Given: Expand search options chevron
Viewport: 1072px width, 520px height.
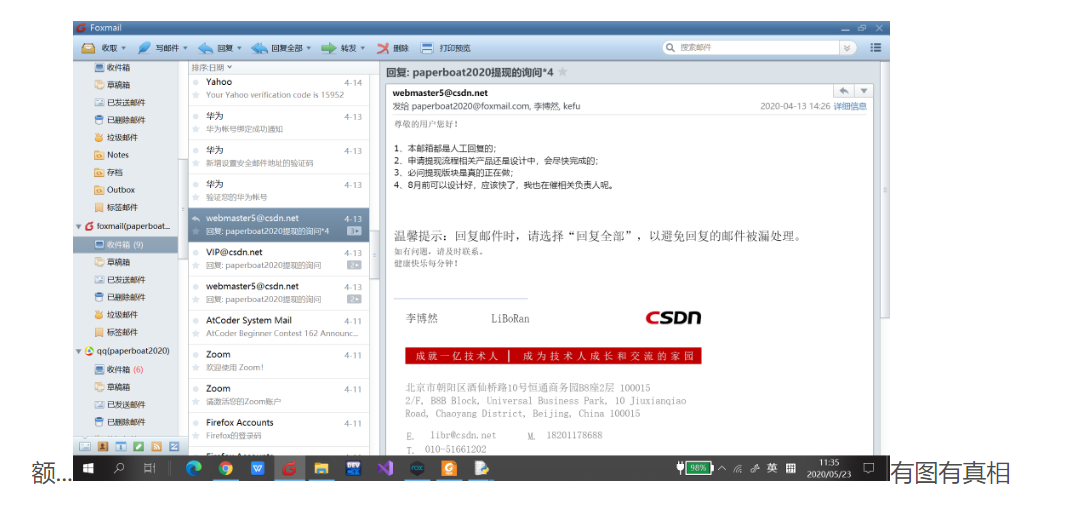Looking at the screenshot, I should [x=848, y=48].
